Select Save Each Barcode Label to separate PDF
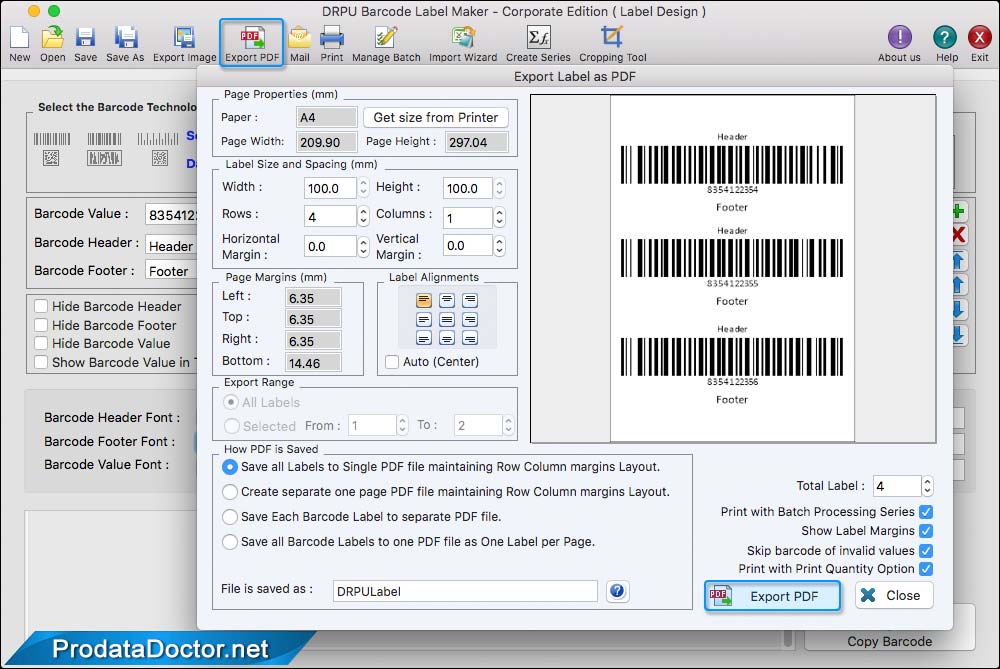Screen dimensions: 1000x669 coord(230,517)
